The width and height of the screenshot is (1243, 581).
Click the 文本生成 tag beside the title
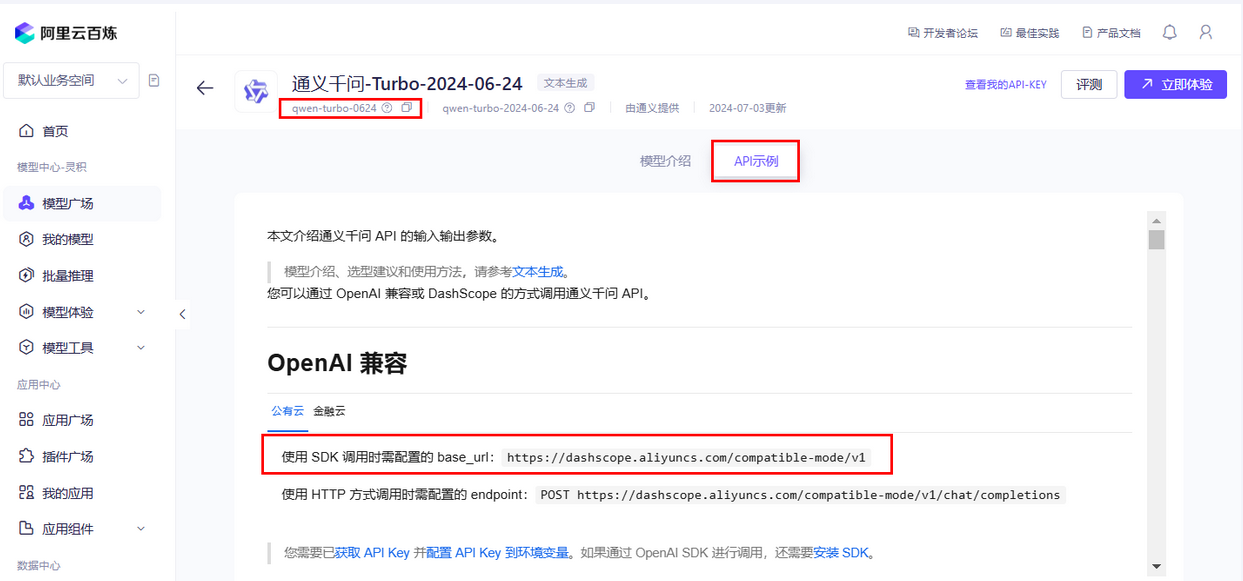point(565,83)
